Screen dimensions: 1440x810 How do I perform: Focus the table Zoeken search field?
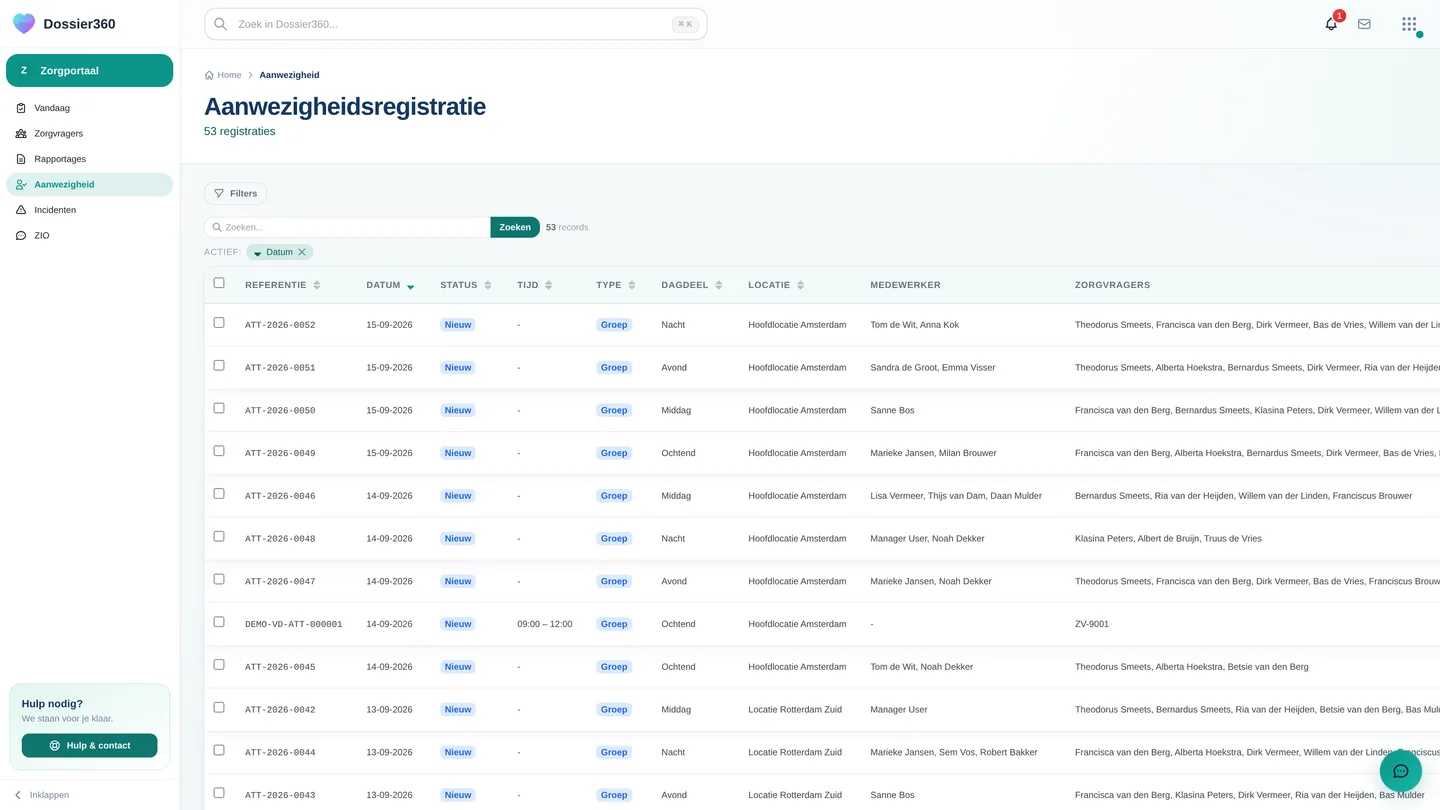pyautogui.click(x=347, y=227)
